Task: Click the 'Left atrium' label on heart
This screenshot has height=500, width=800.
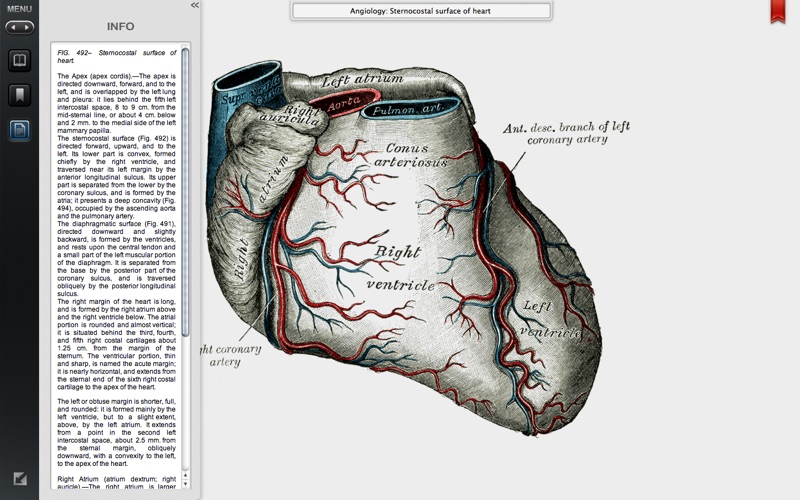Action: click(362, 80)
